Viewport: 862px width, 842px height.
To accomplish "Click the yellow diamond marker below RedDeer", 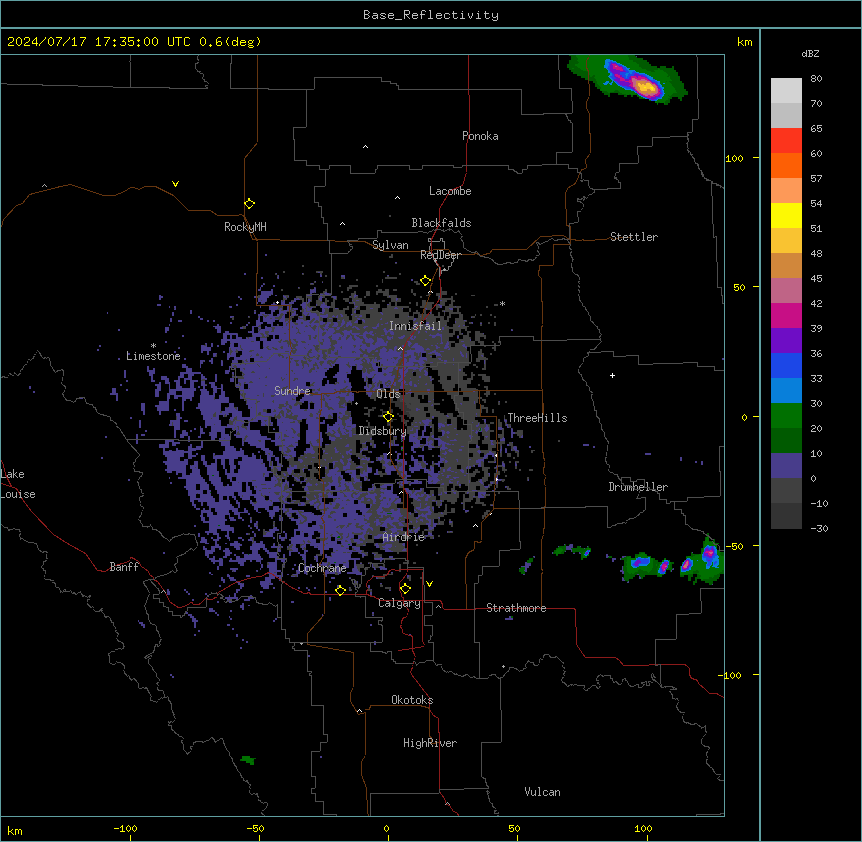I will point(425,281).
